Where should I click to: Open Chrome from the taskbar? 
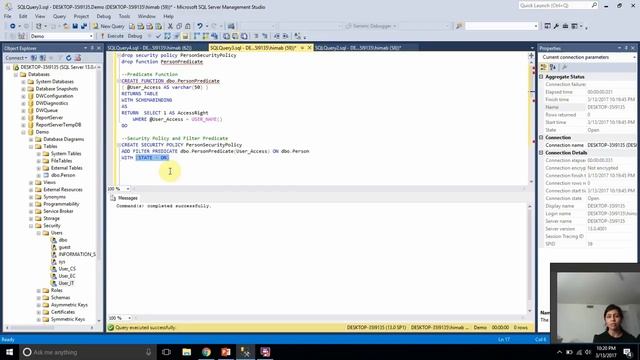click(206, 352)
